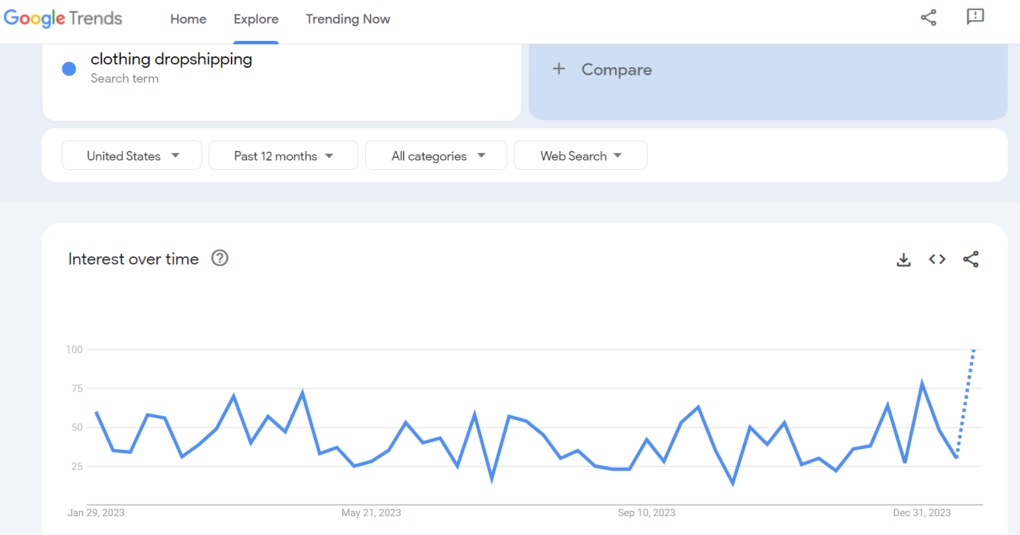Click the solid line peak near Dec 31, 2023
The image size is (1020, 535).
pos(921,383)
